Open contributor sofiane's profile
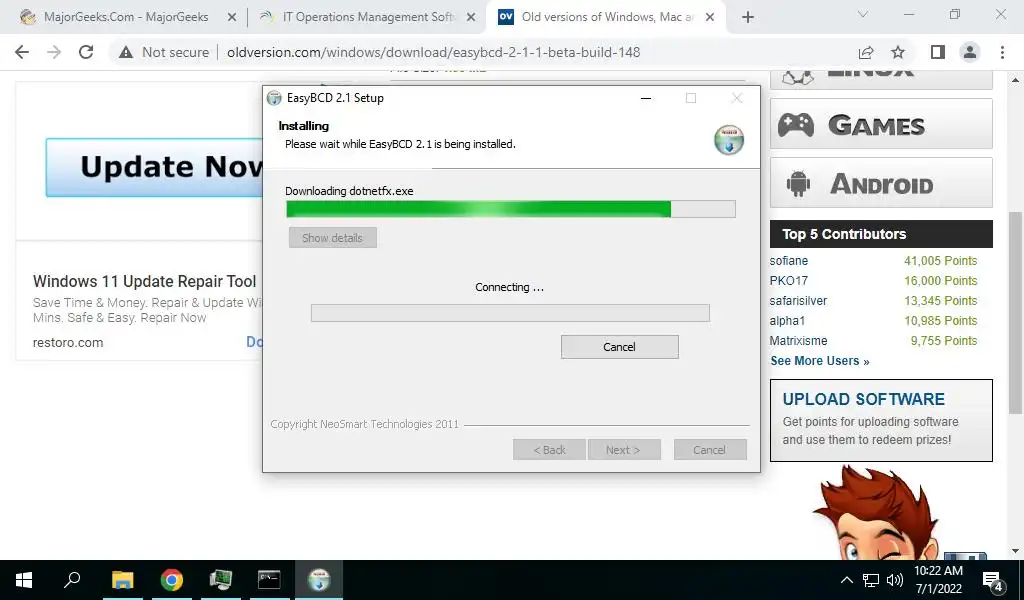The width and height of the screenshot is (1024, 600). [789, 261]
